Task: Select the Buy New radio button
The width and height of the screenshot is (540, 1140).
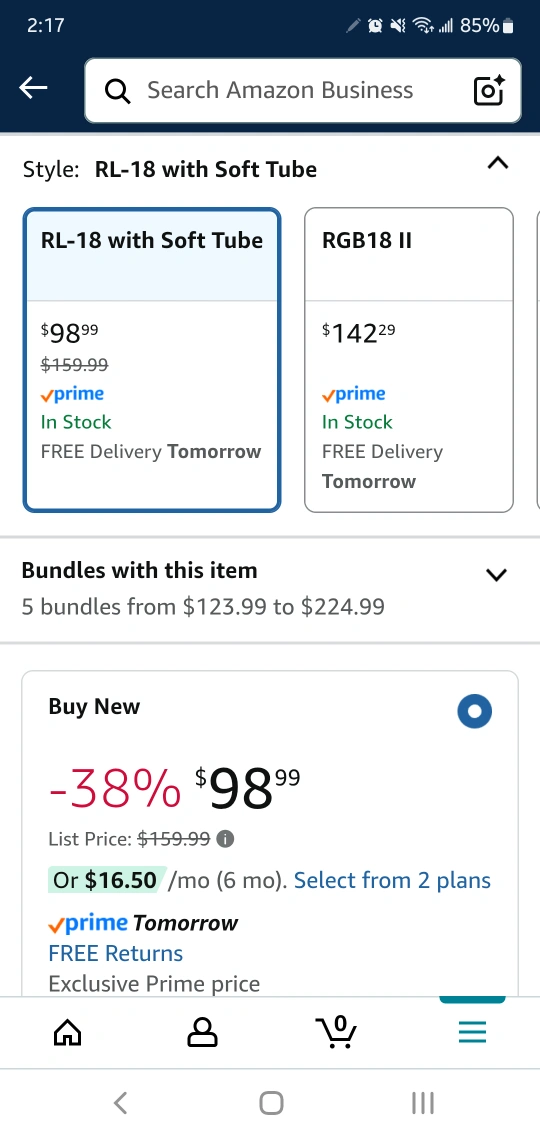Action: click(x=475, y=711)
